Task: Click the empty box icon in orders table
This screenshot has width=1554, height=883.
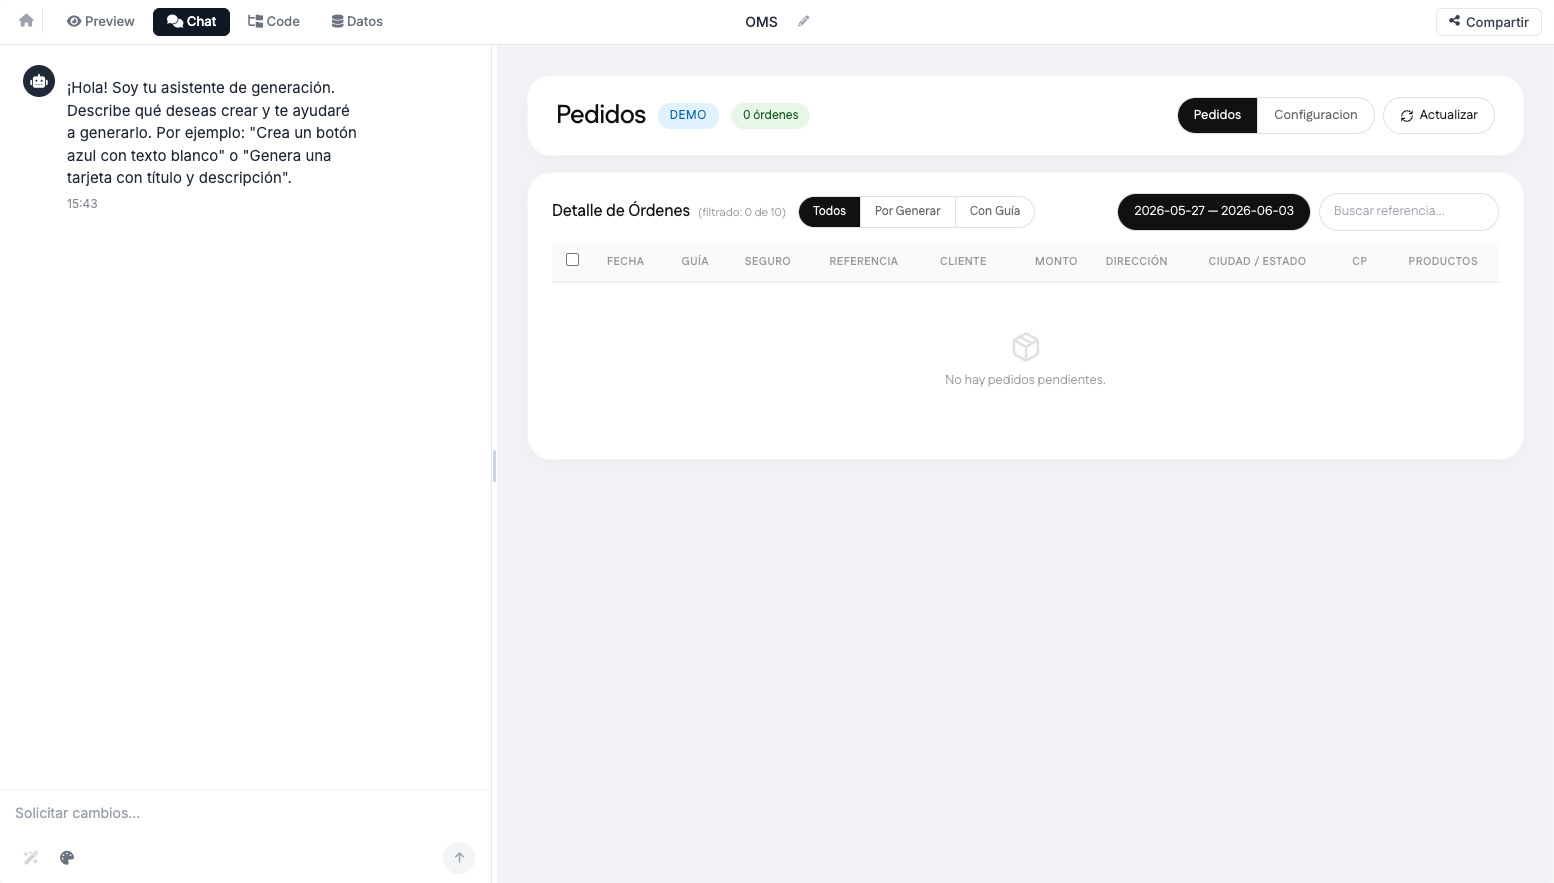Action: click(x=1026, y=347)
